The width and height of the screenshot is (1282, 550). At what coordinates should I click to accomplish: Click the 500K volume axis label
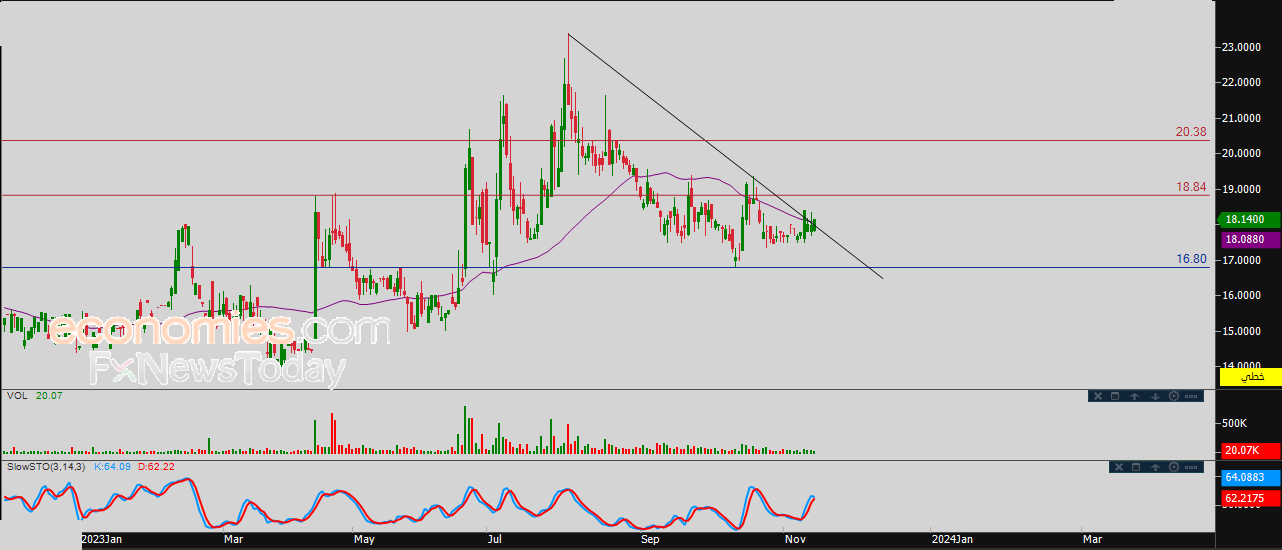[1236, 424]
